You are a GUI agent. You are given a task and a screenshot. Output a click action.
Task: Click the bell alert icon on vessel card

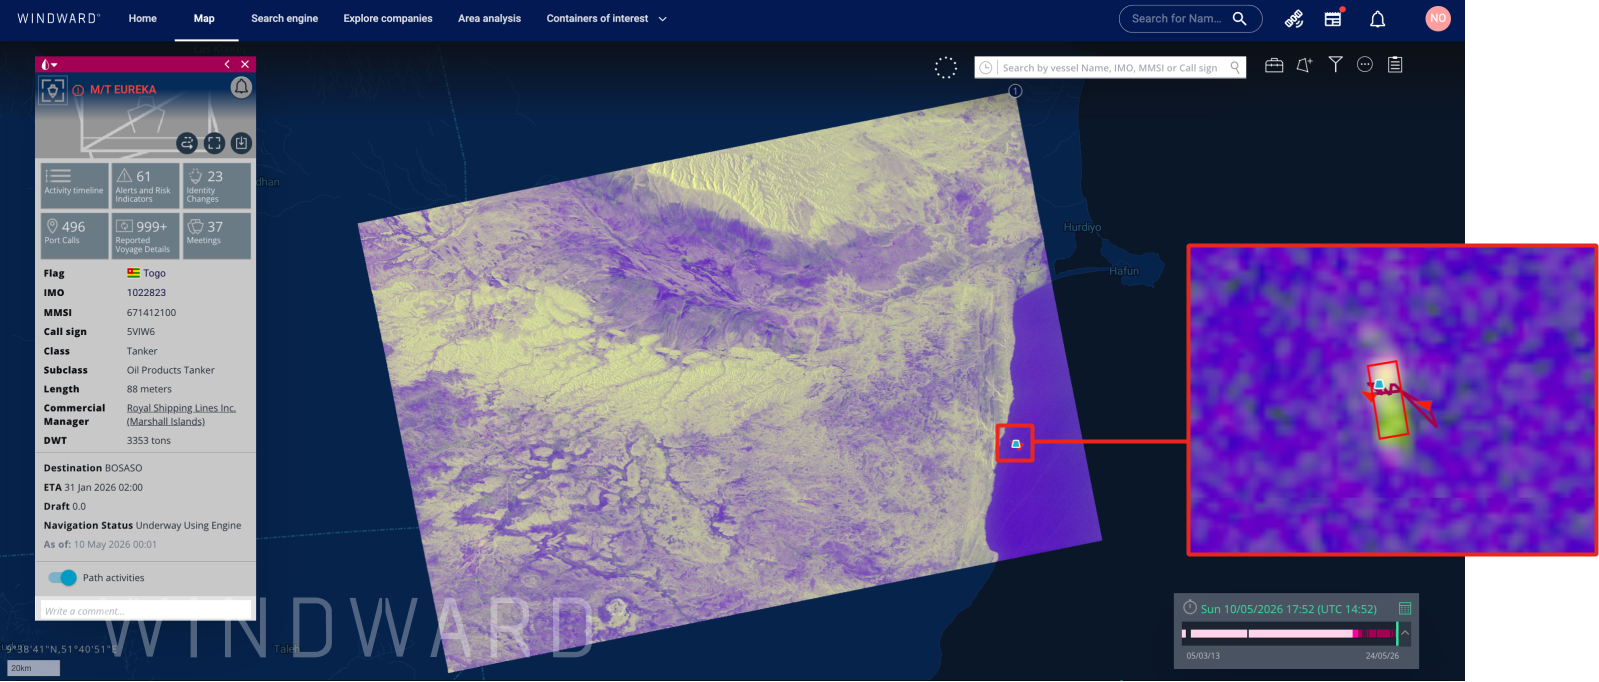coord(241,87)
